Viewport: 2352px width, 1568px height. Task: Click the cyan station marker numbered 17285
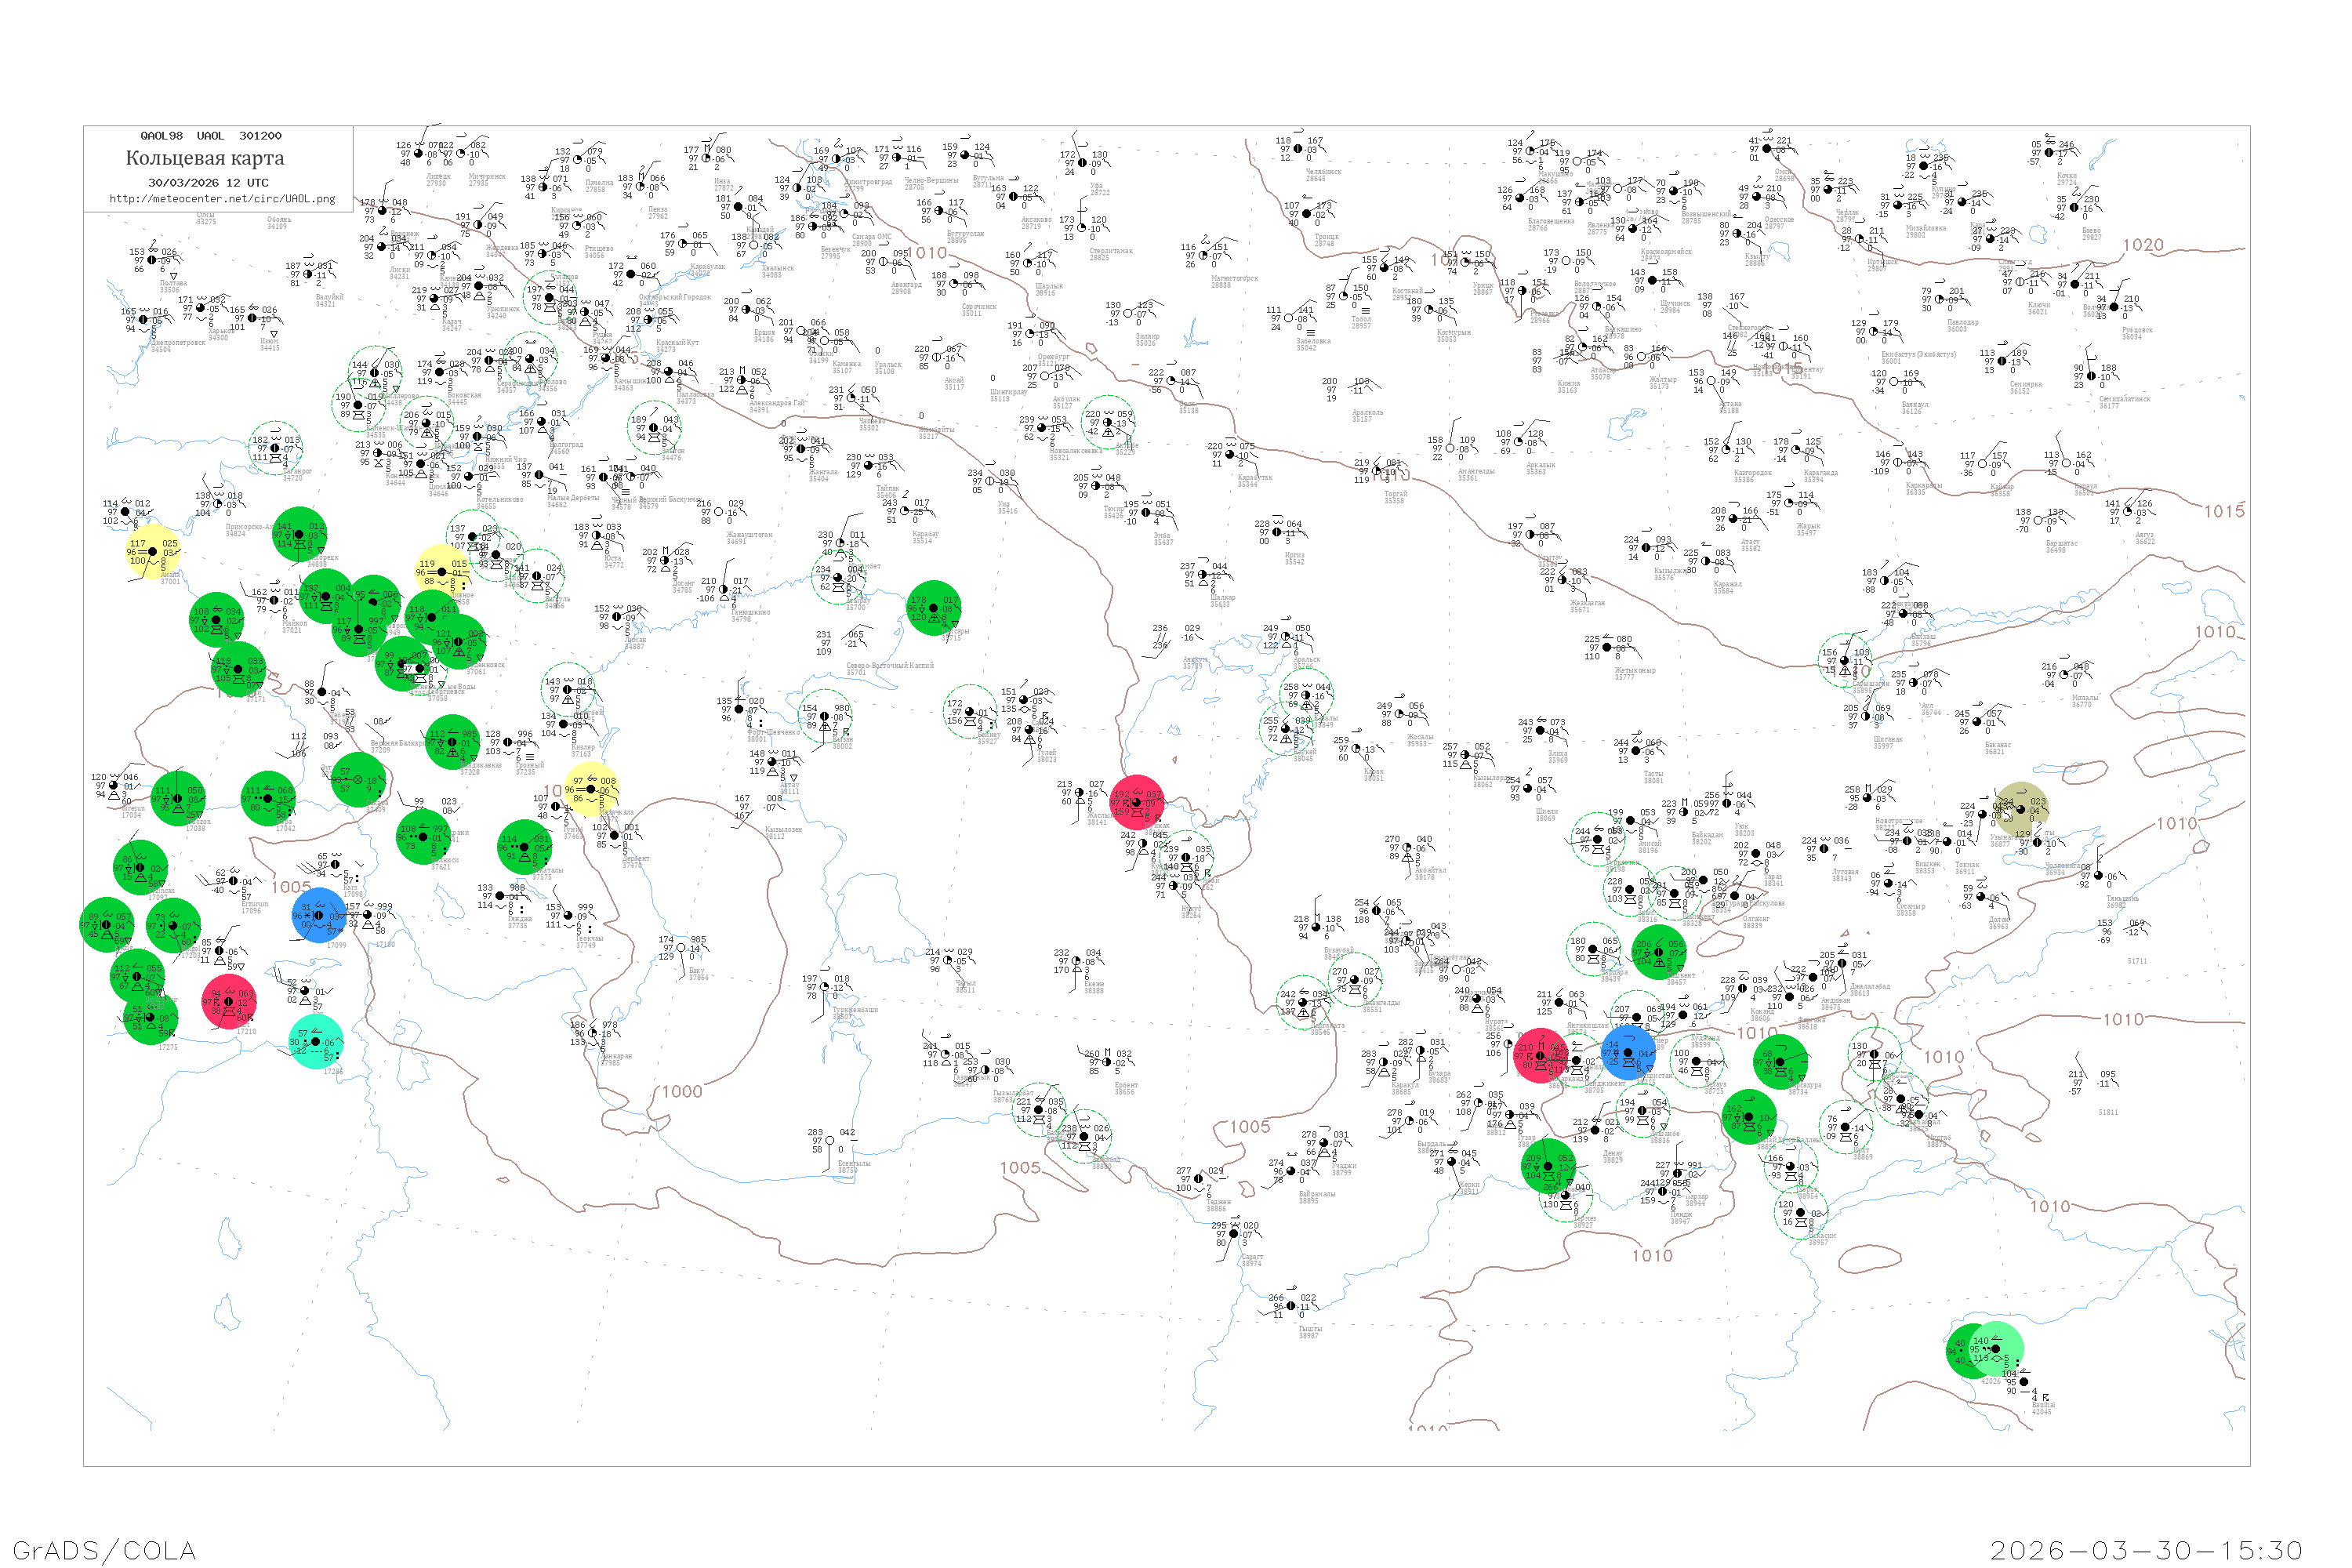pyautogui.click(x=316, y=1042)
